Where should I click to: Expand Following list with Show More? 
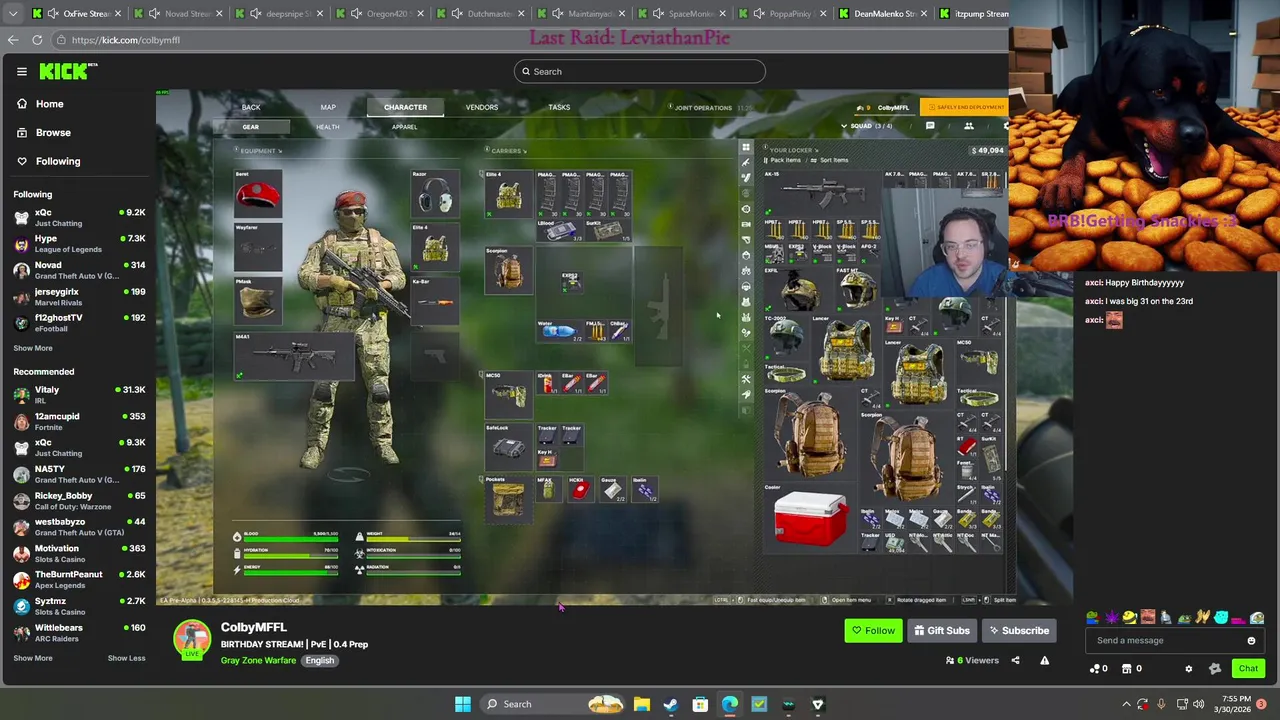pos(33,348)
